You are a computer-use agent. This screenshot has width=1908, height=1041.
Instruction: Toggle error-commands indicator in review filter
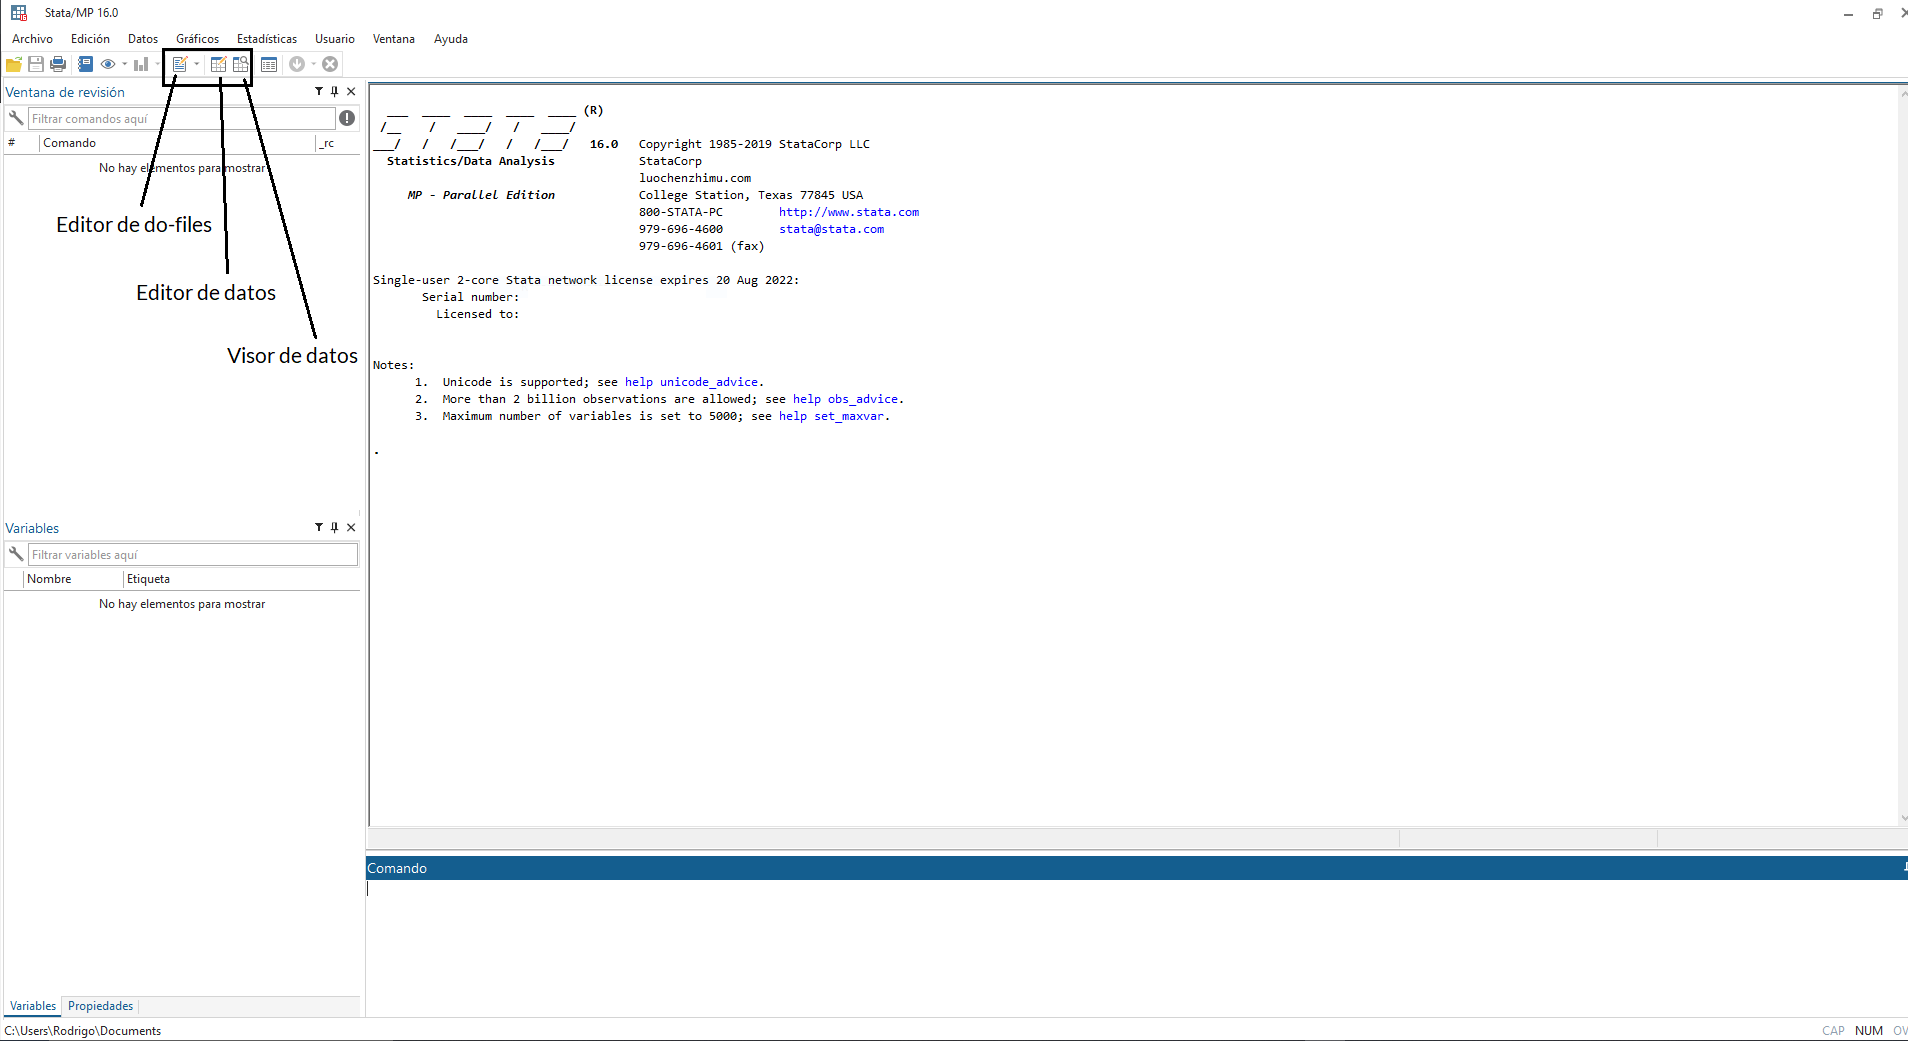[x=347, y=118]
